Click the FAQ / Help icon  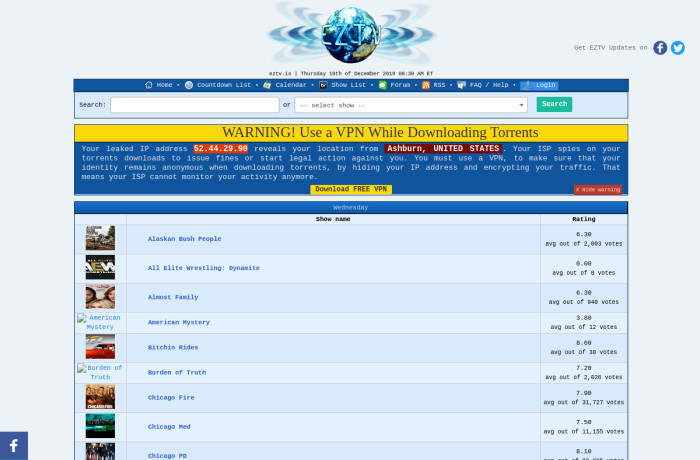462,85
